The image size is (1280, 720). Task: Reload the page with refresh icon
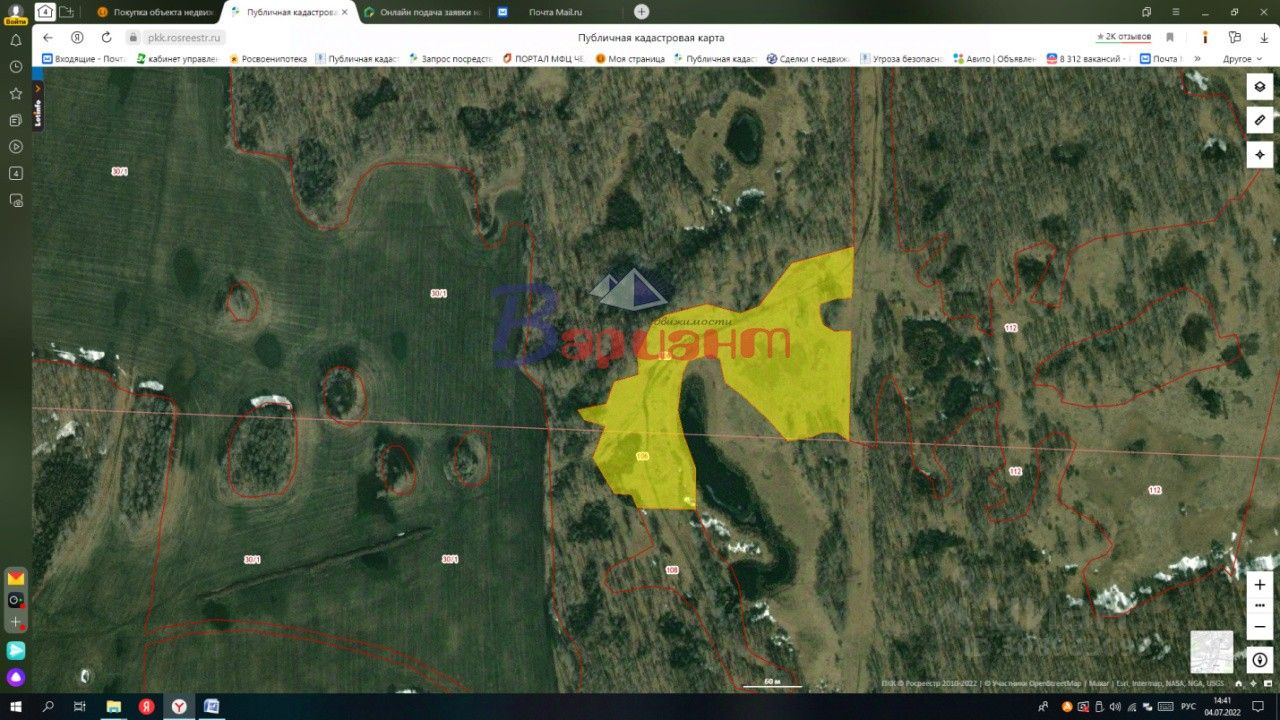pos(107,37)
